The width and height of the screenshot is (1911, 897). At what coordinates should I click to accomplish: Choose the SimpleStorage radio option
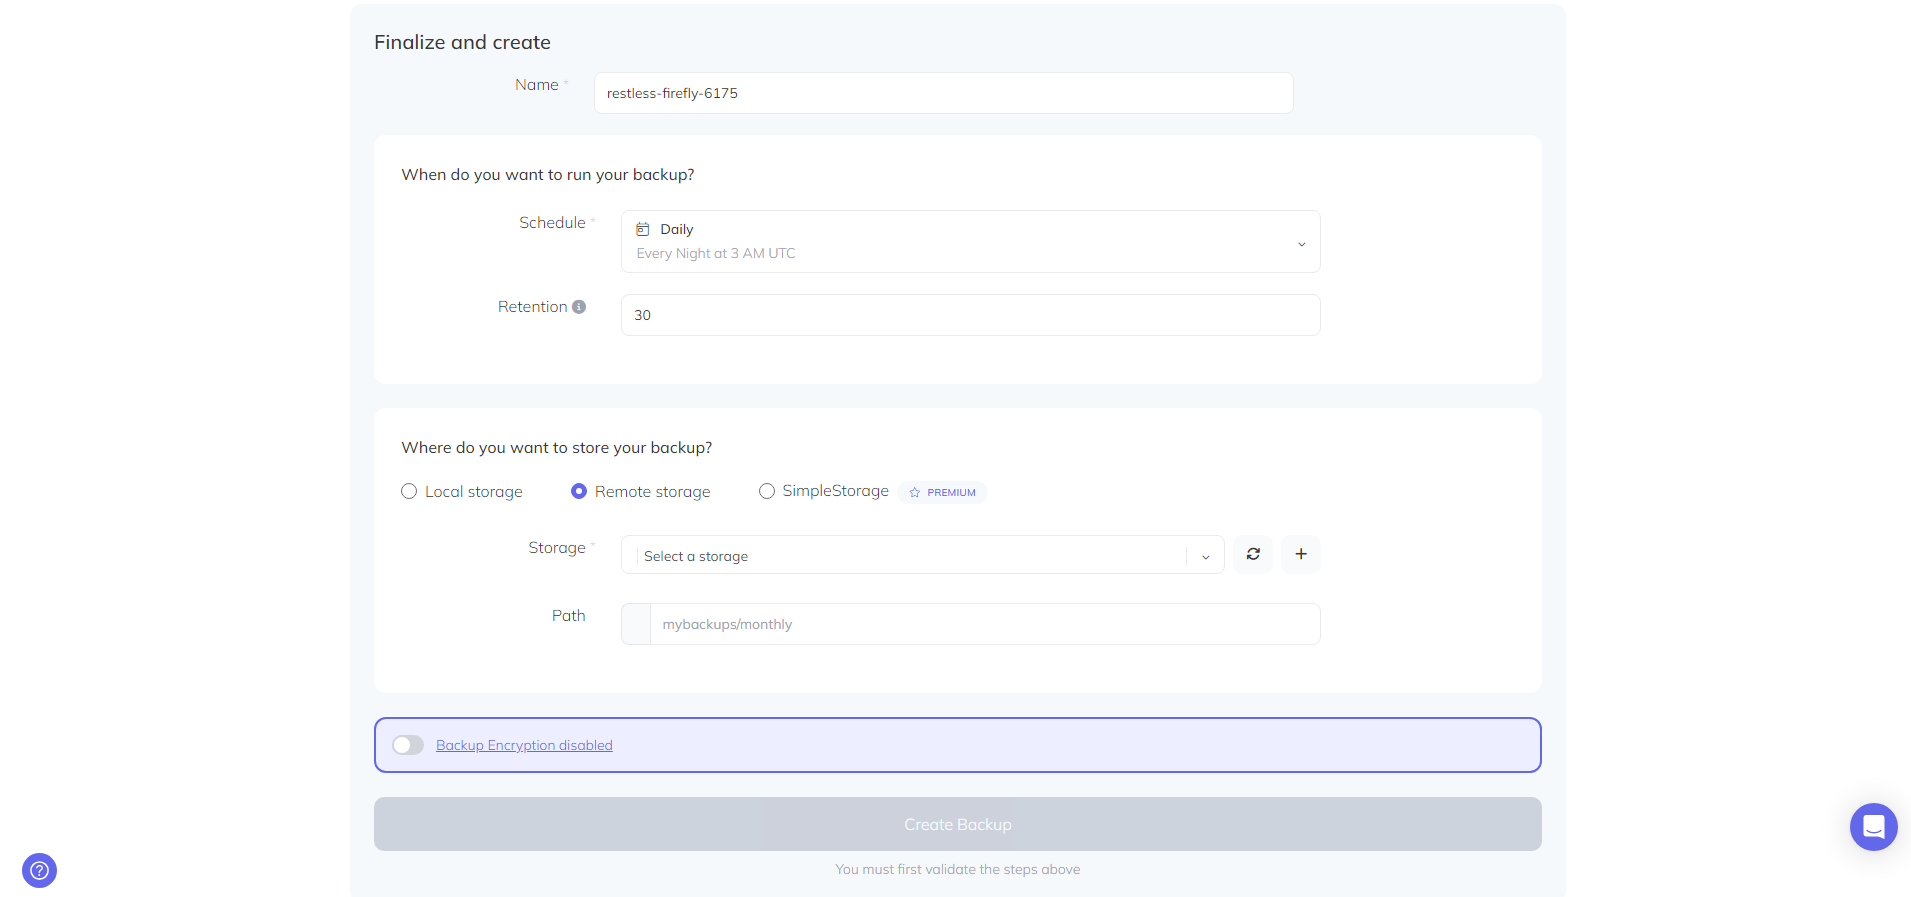767,491
